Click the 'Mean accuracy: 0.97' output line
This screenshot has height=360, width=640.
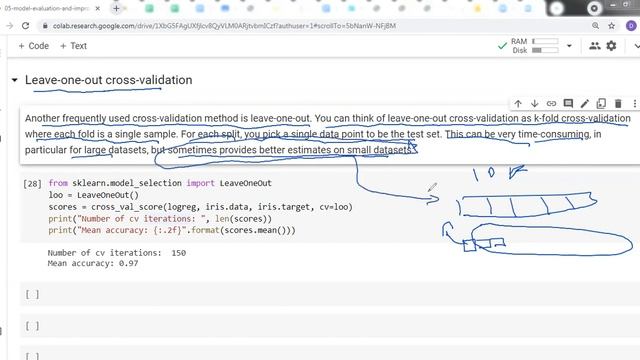(93, 263)
